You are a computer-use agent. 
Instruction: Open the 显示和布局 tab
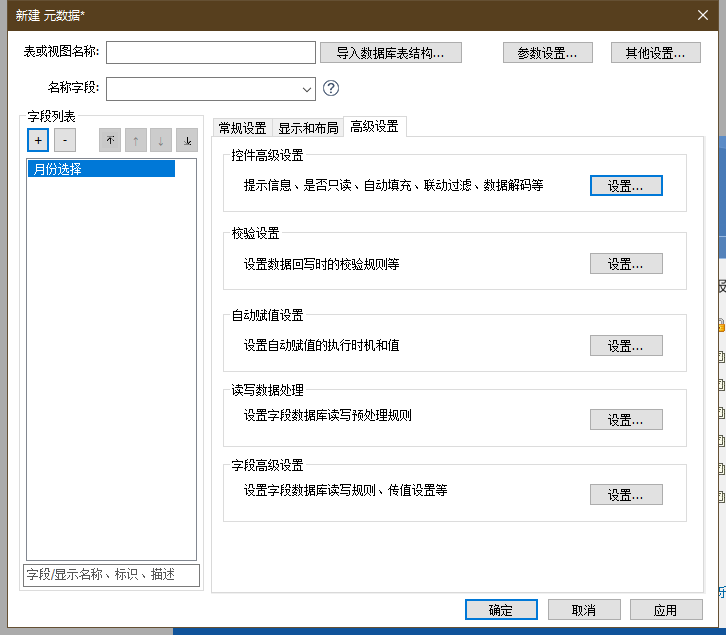tap(307, 128)
